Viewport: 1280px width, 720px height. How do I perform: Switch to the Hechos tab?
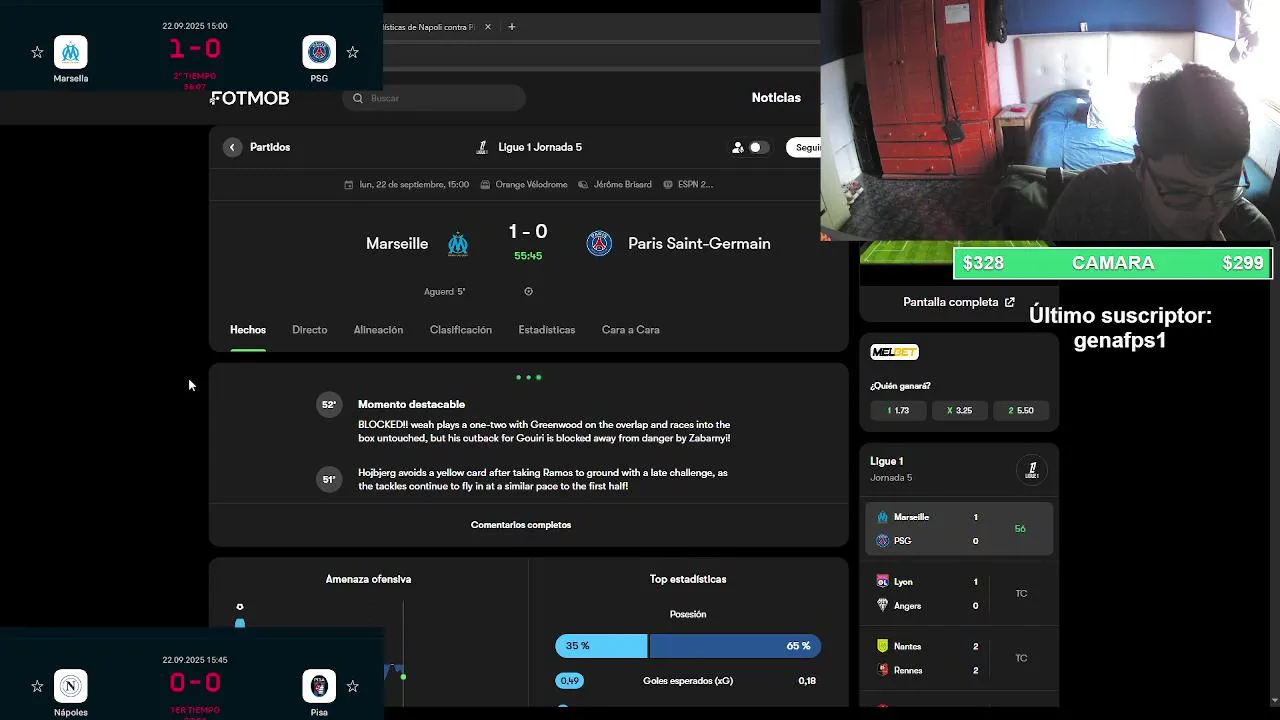point(248,330)
